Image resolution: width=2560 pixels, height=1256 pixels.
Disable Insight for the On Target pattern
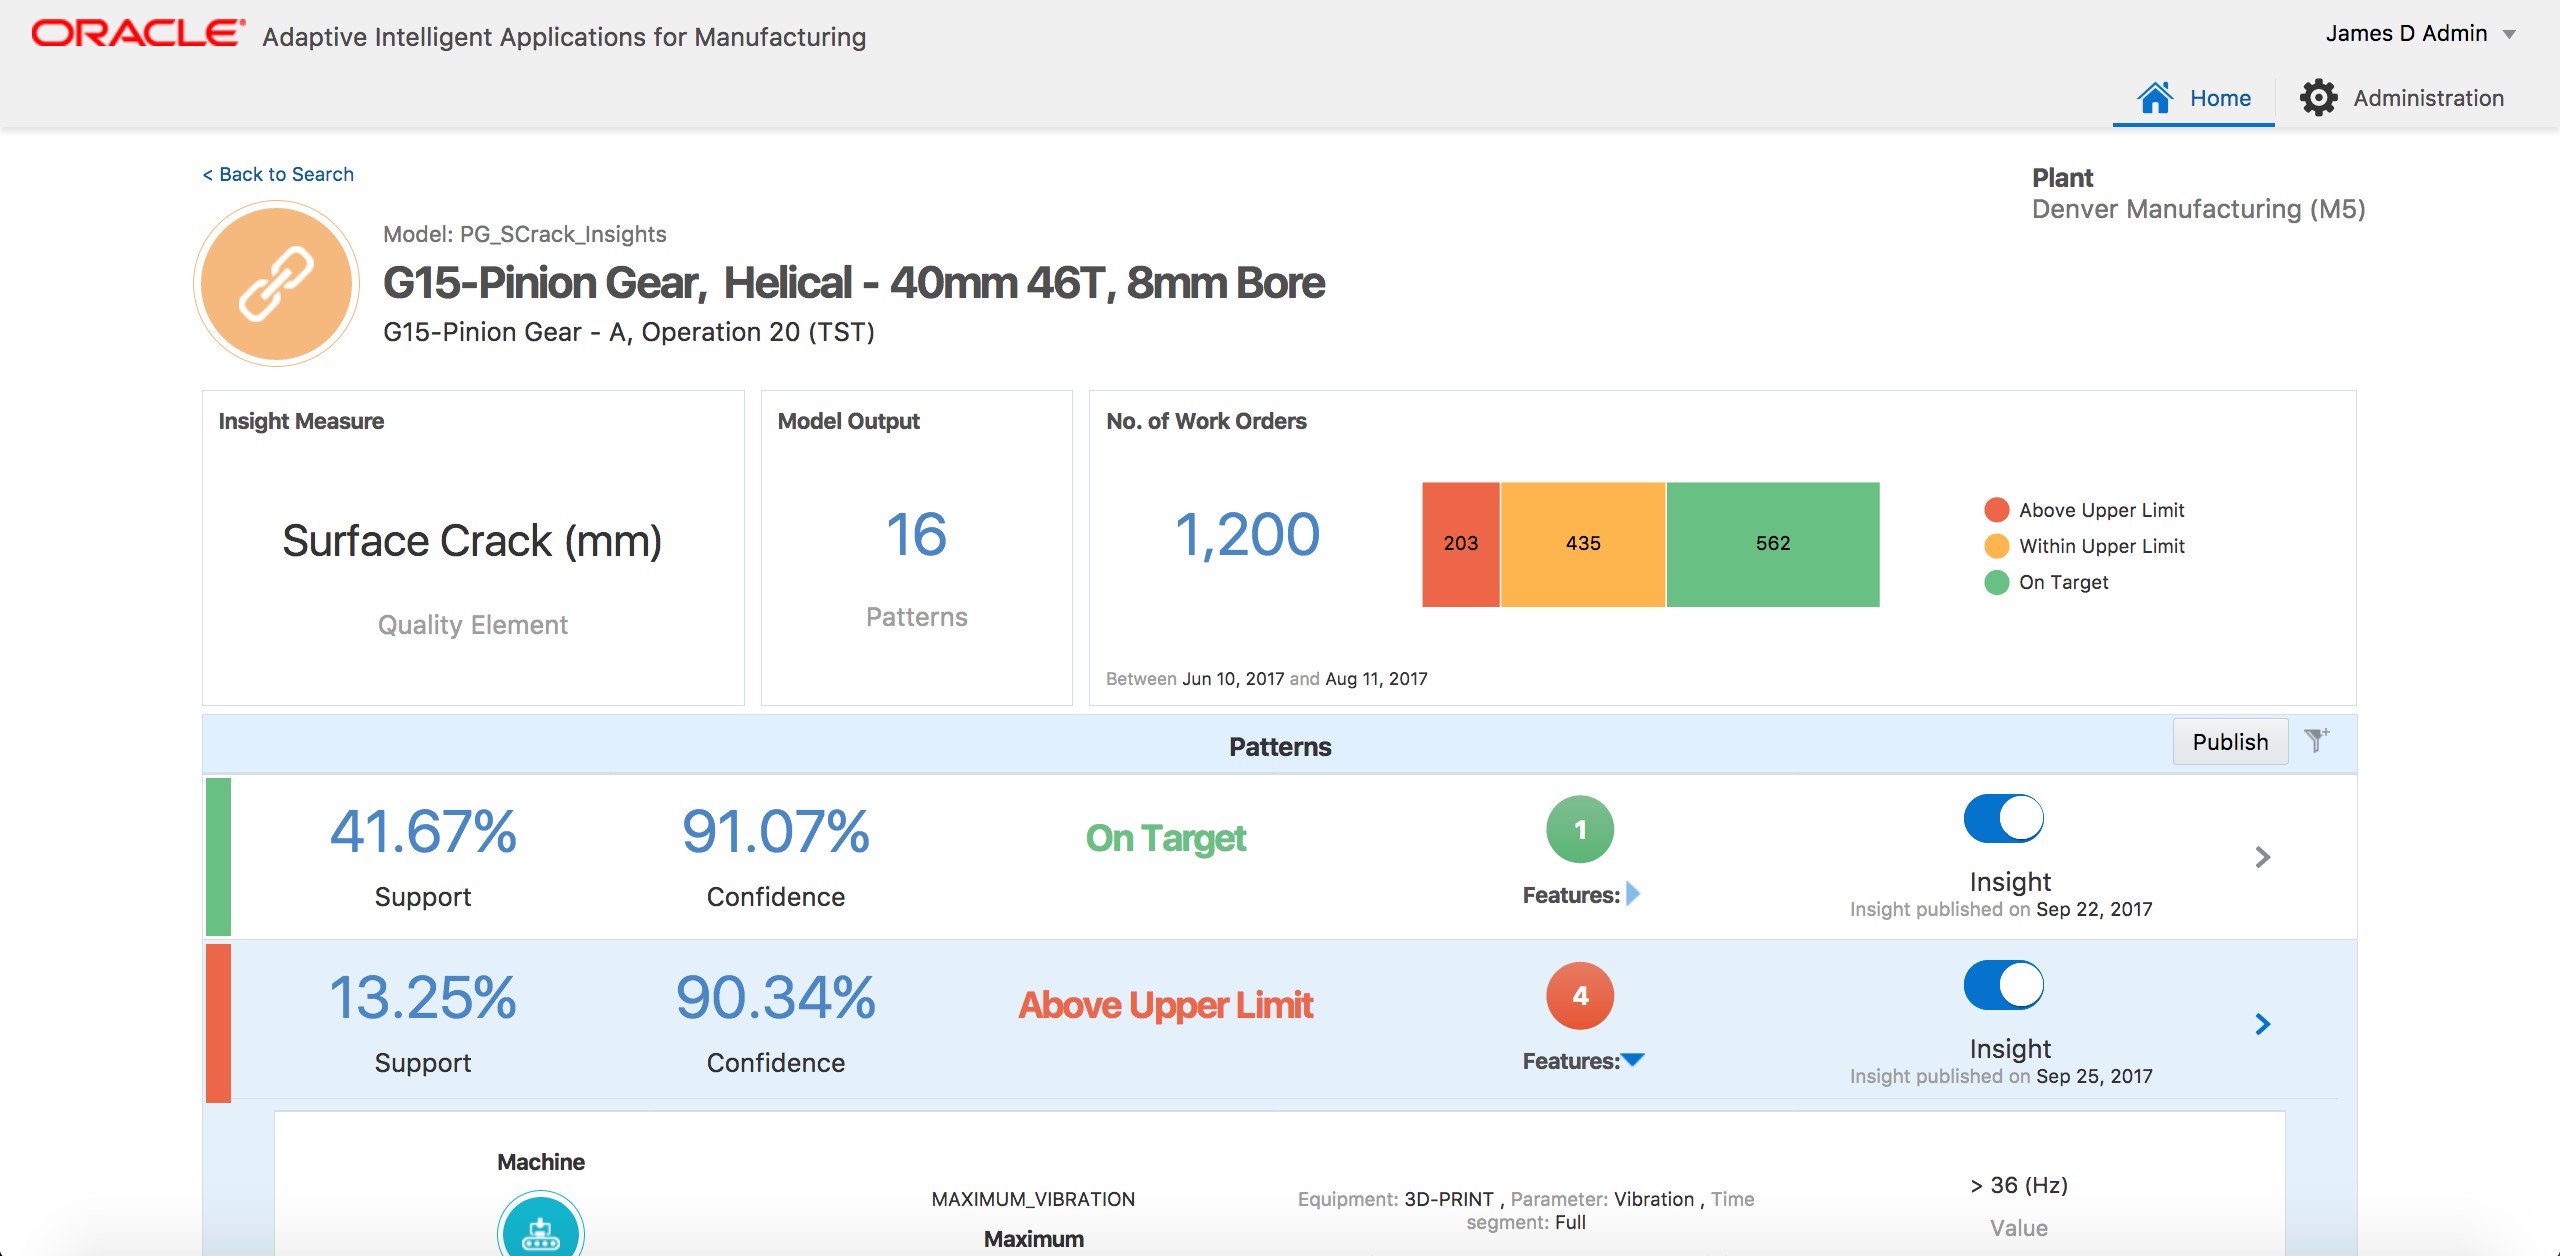coord(2004,817)
